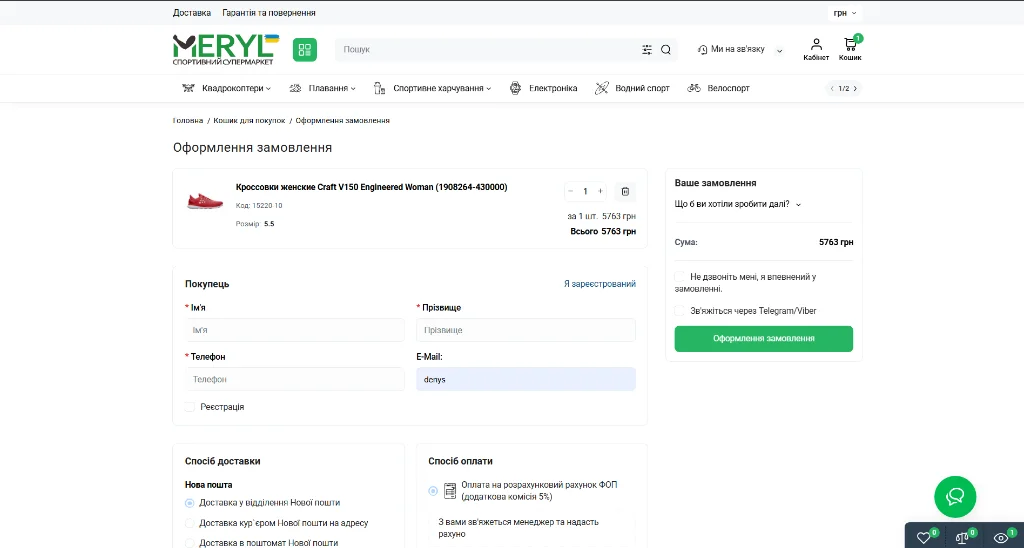The height and width of the screenshot is (548, 1024).
Task: Select 'Доставка в поштомат Нової пошти'
Action: click(x=189, y=543)
